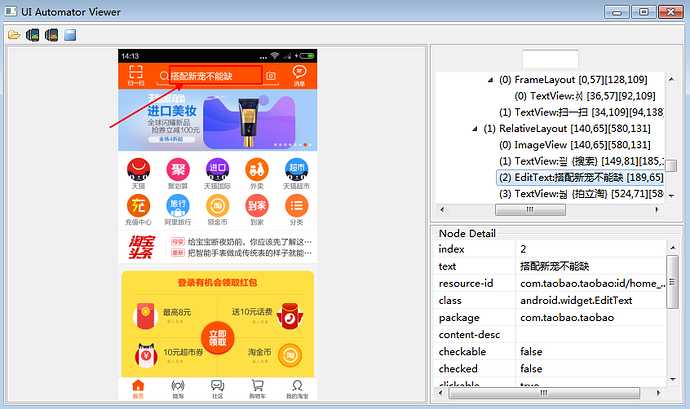Click the first Device Screenshot toolbar icon
The image size is (690, 409).
(33, 35)
